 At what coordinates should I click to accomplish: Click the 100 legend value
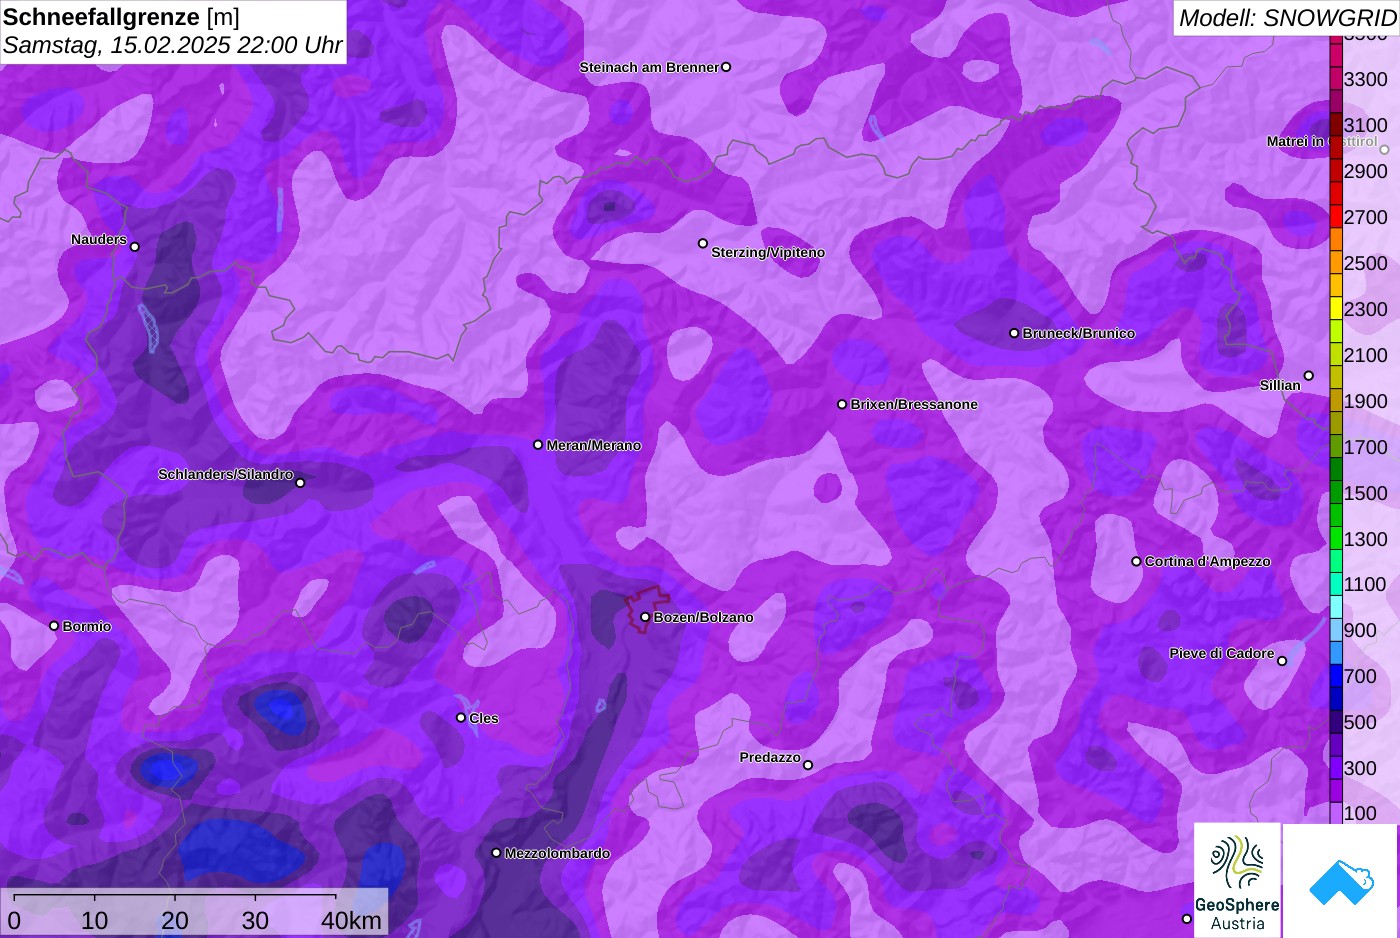(x=1360, y=813)
